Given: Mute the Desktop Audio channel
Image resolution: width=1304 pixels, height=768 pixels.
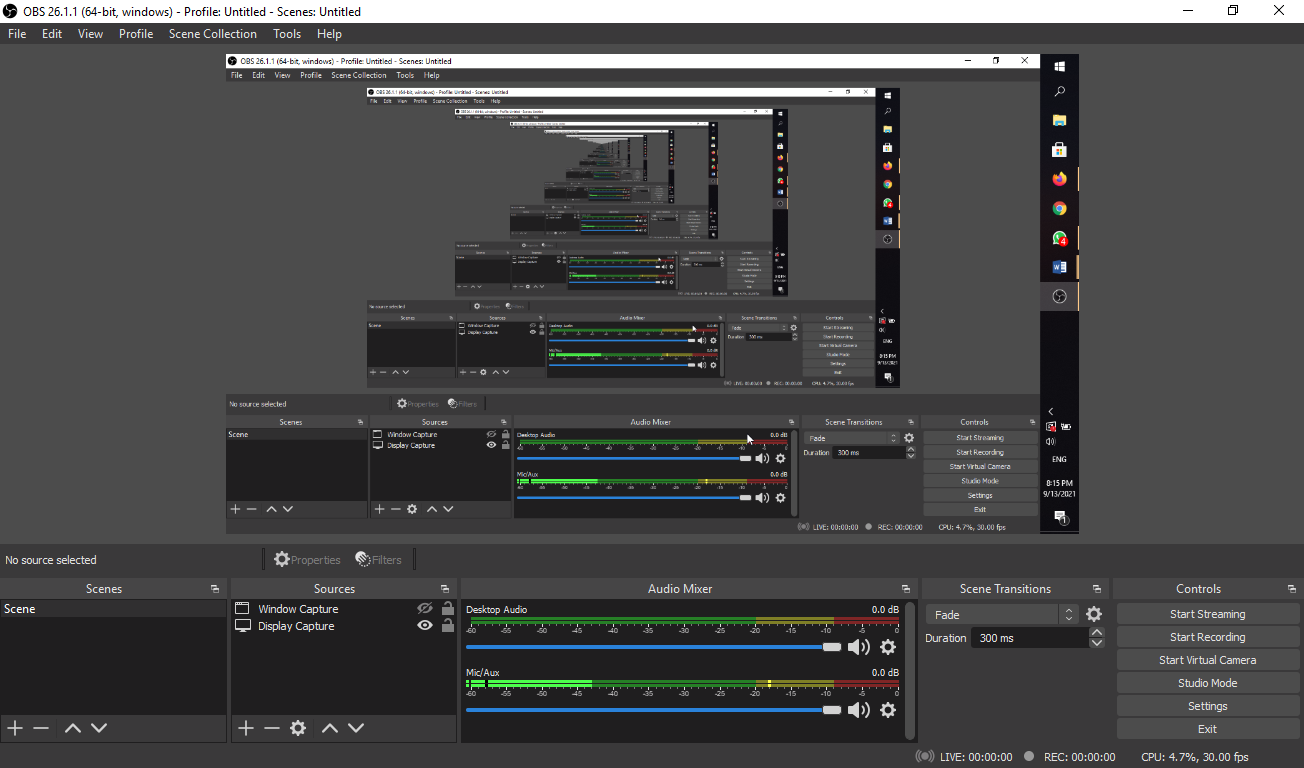Looking at the screenshot, I should point(858,647).
